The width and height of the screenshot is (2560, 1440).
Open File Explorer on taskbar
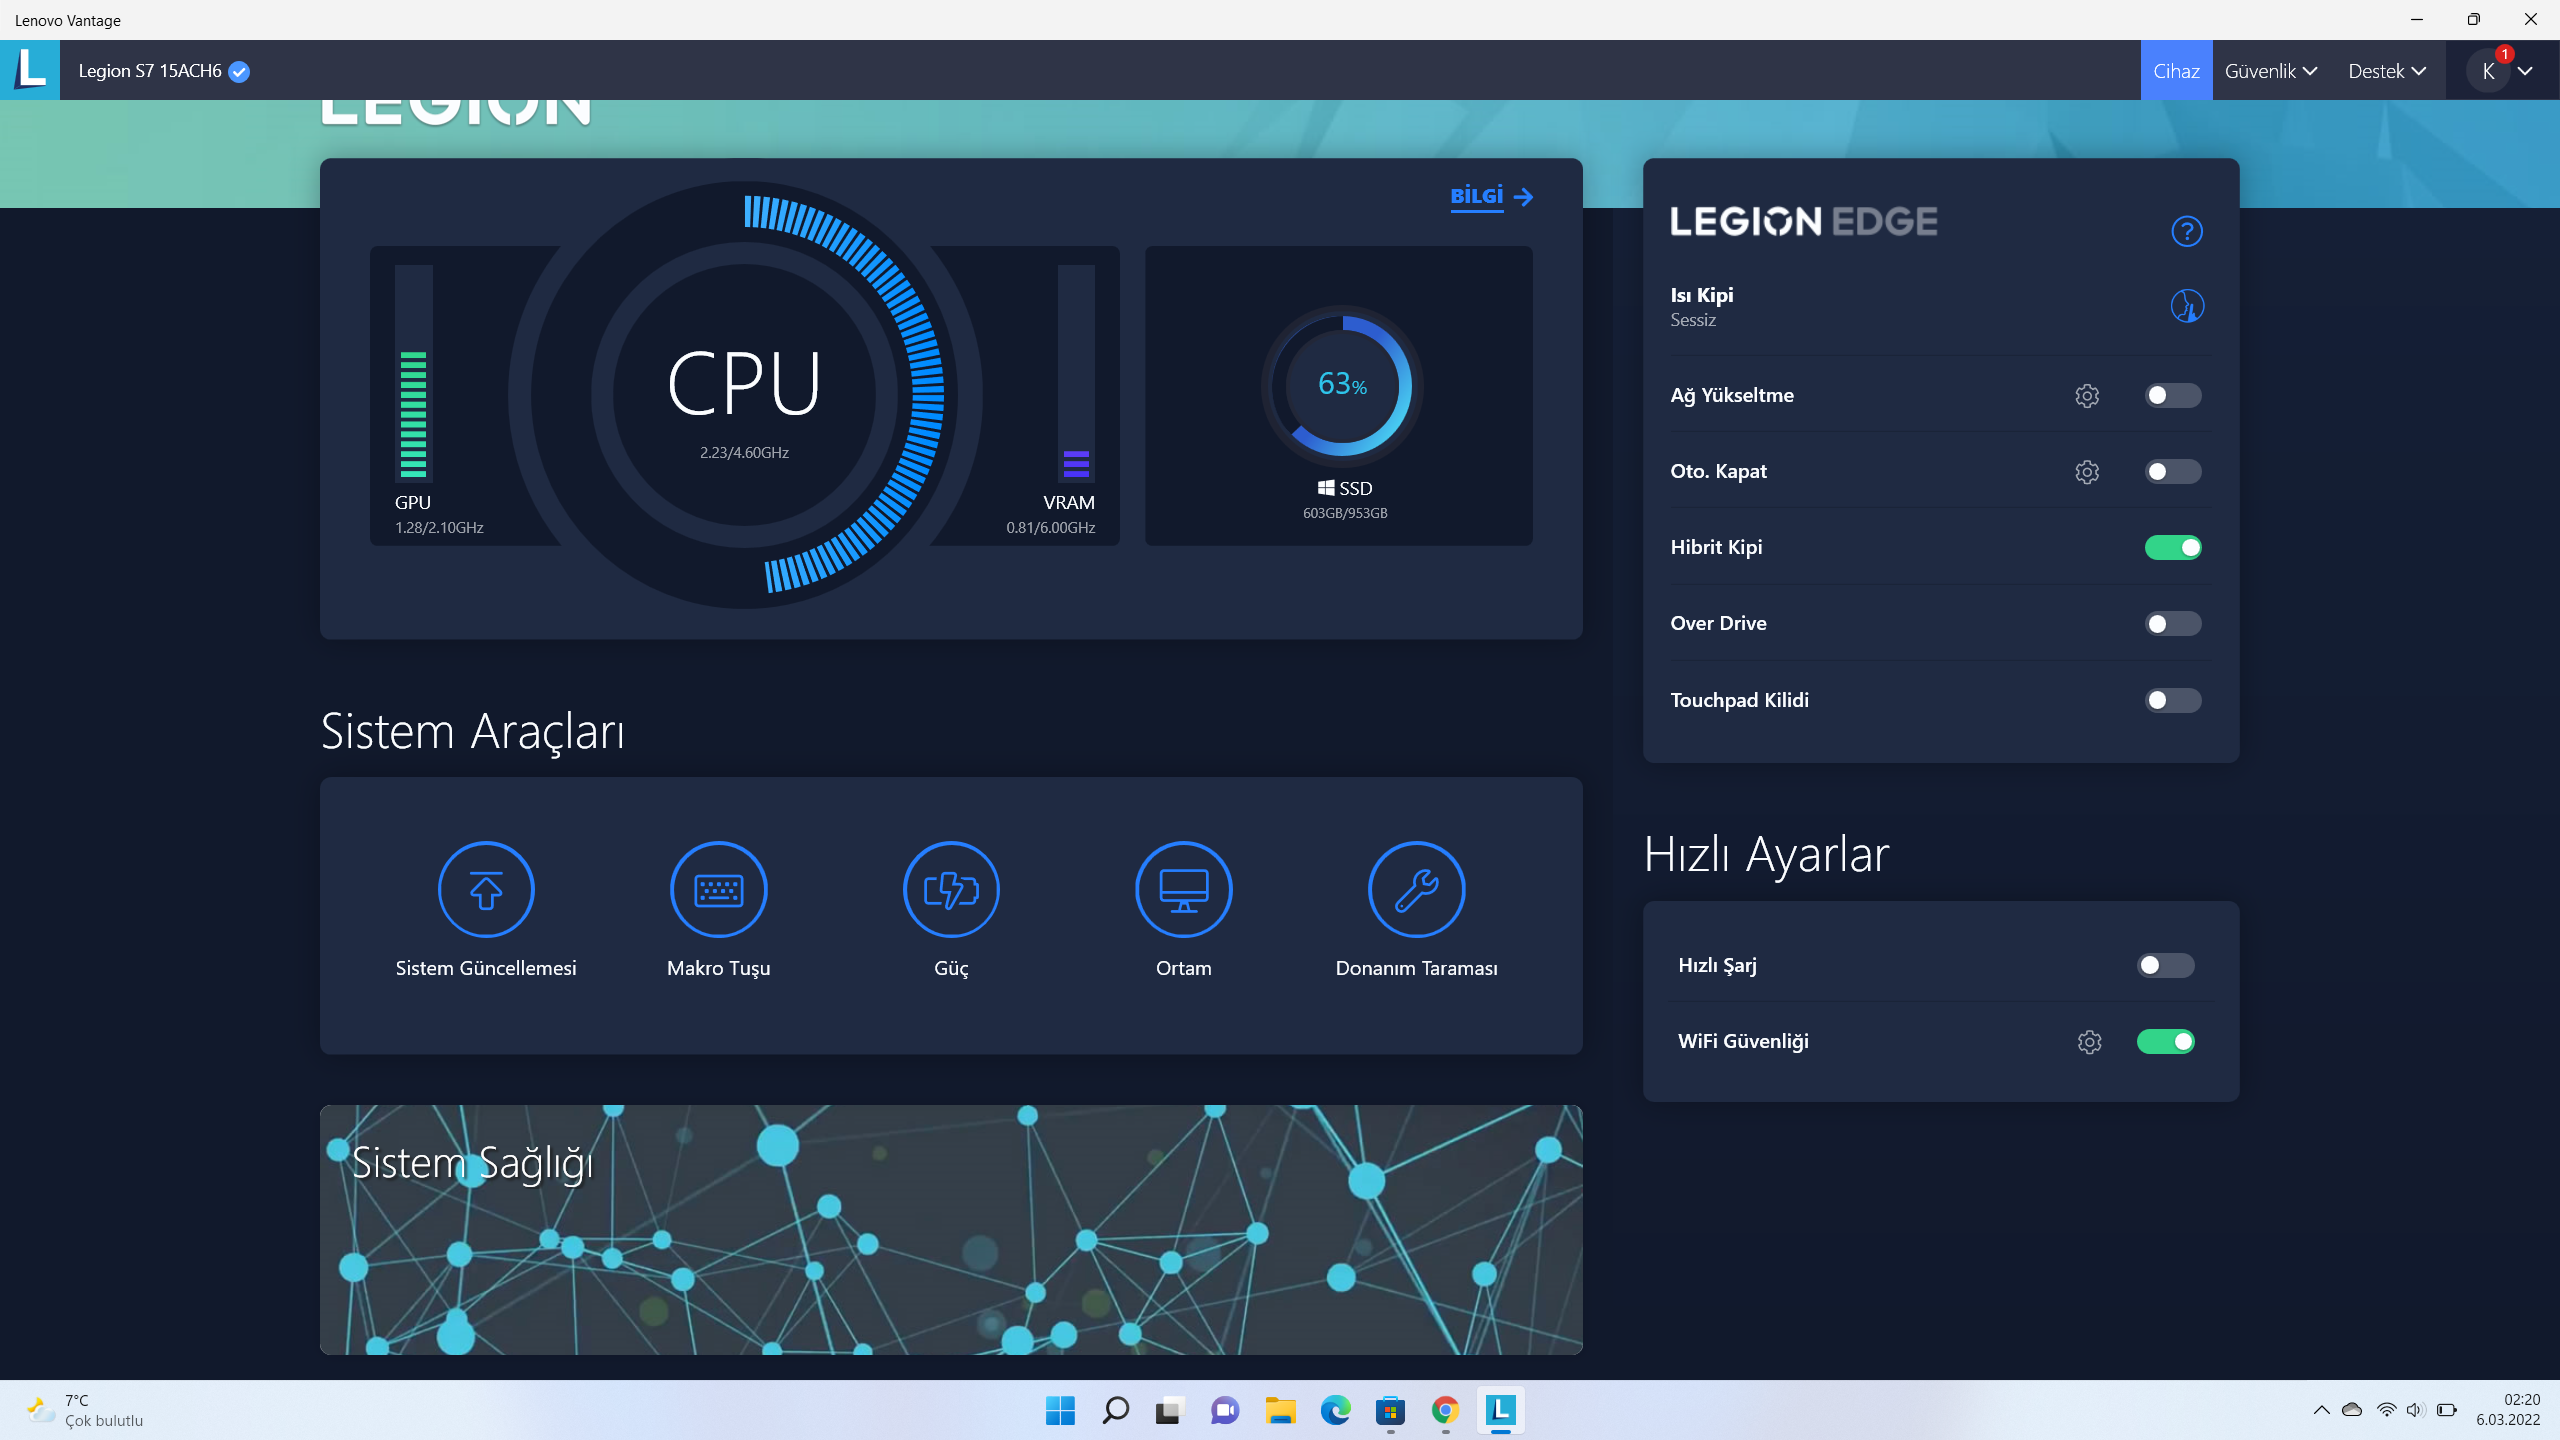1280,1411
